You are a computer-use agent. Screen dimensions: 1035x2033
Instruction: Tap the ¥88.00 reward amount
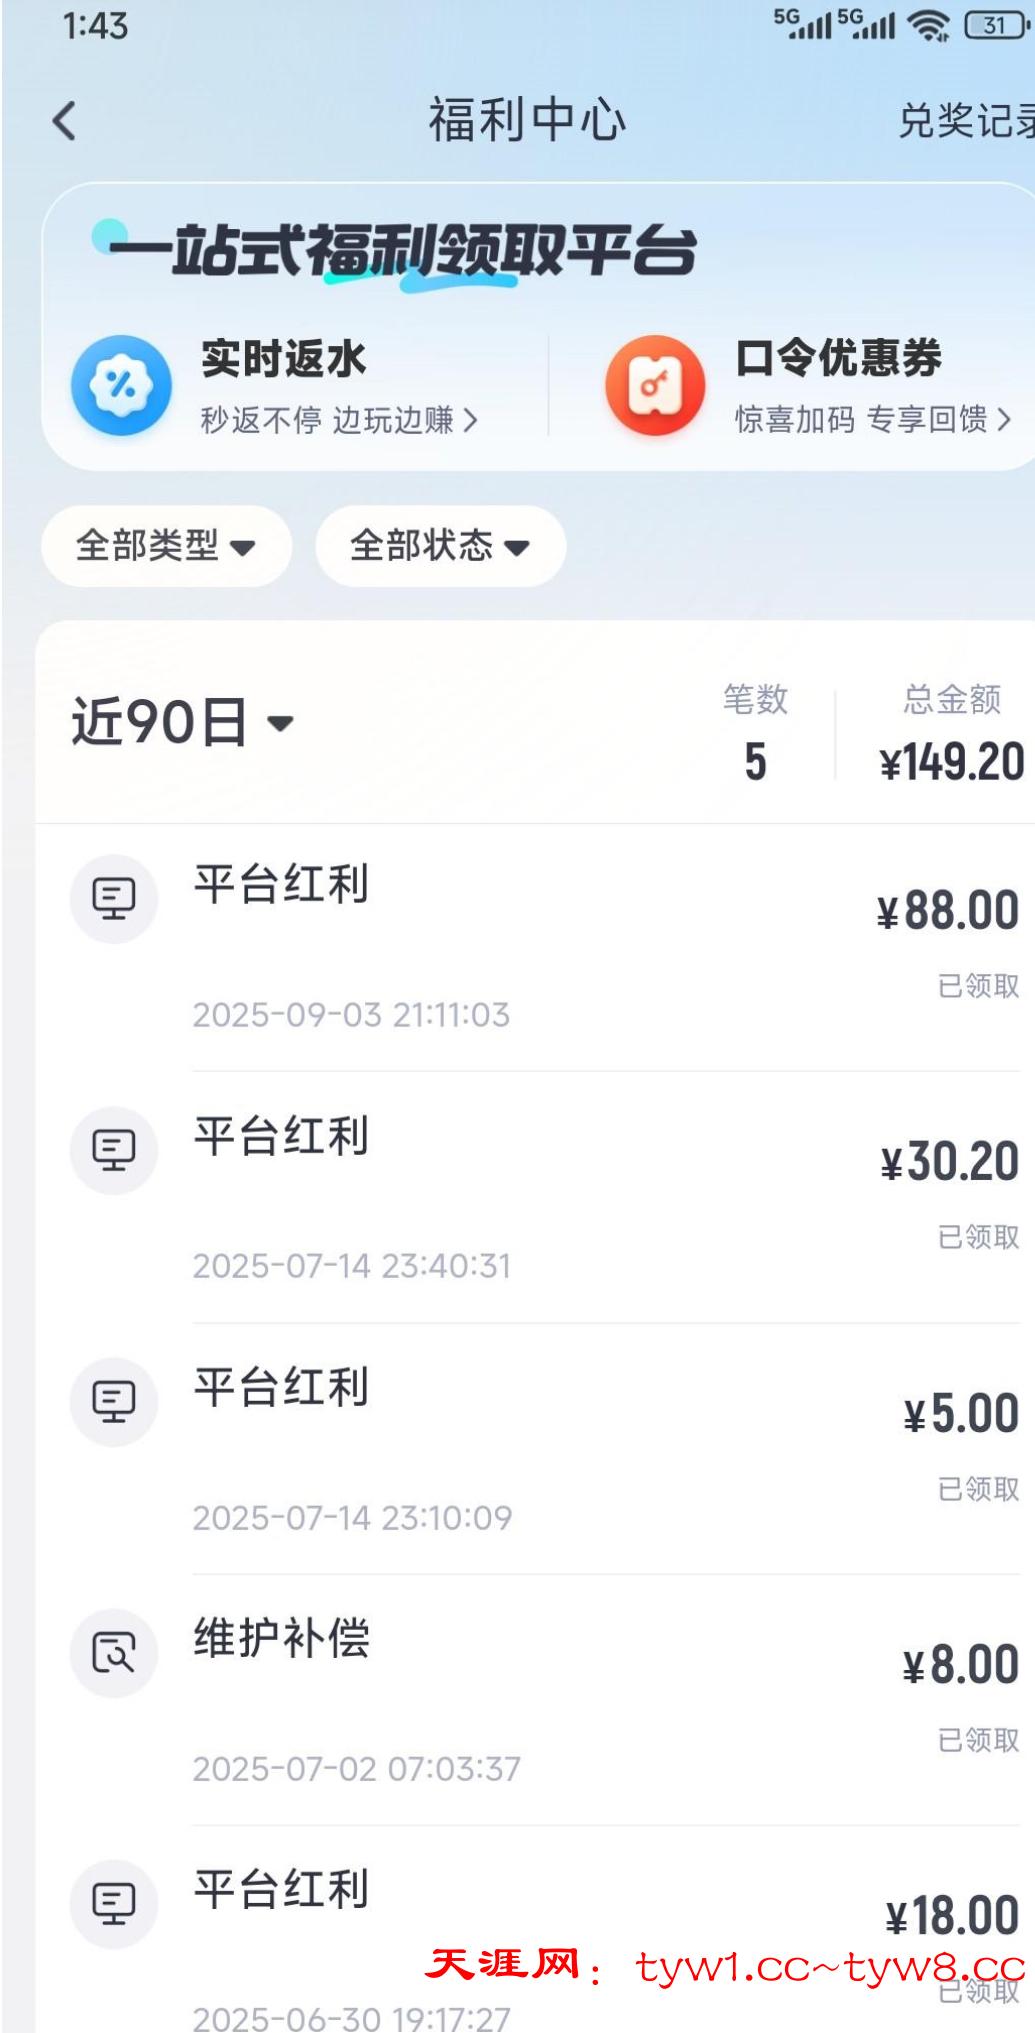point(948,911)
